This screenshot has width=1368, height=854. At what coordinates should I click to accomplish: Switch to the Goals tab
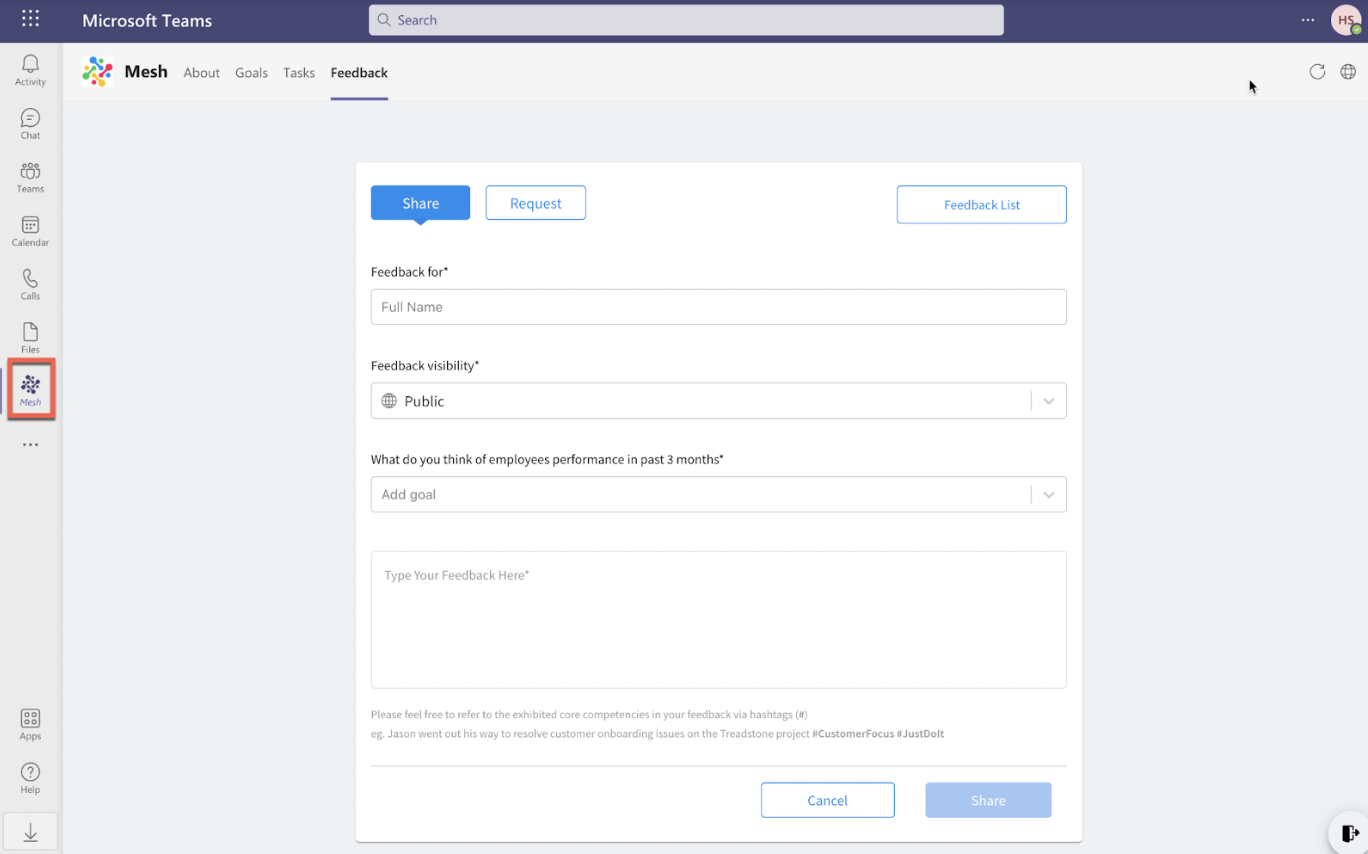(251, 73)
